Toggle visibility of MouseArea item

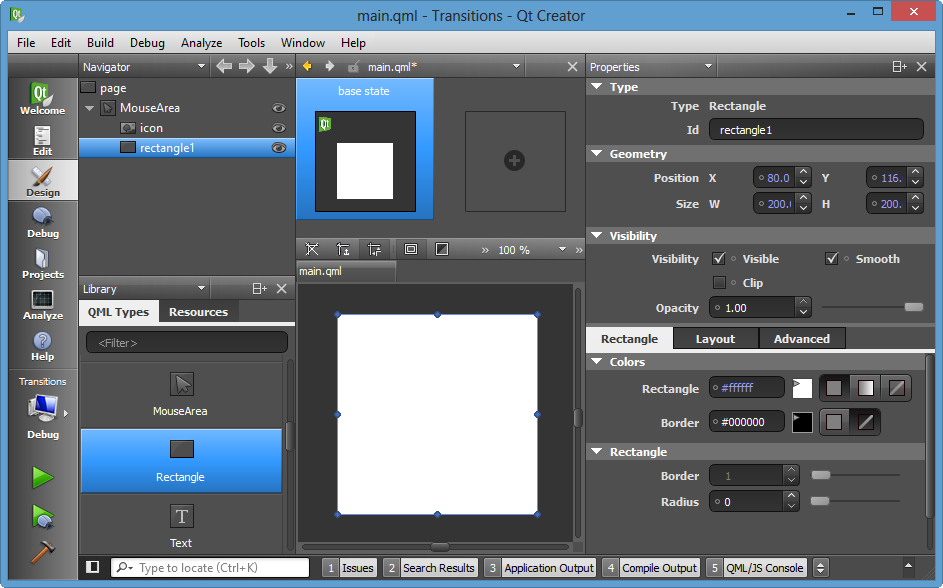278,108
